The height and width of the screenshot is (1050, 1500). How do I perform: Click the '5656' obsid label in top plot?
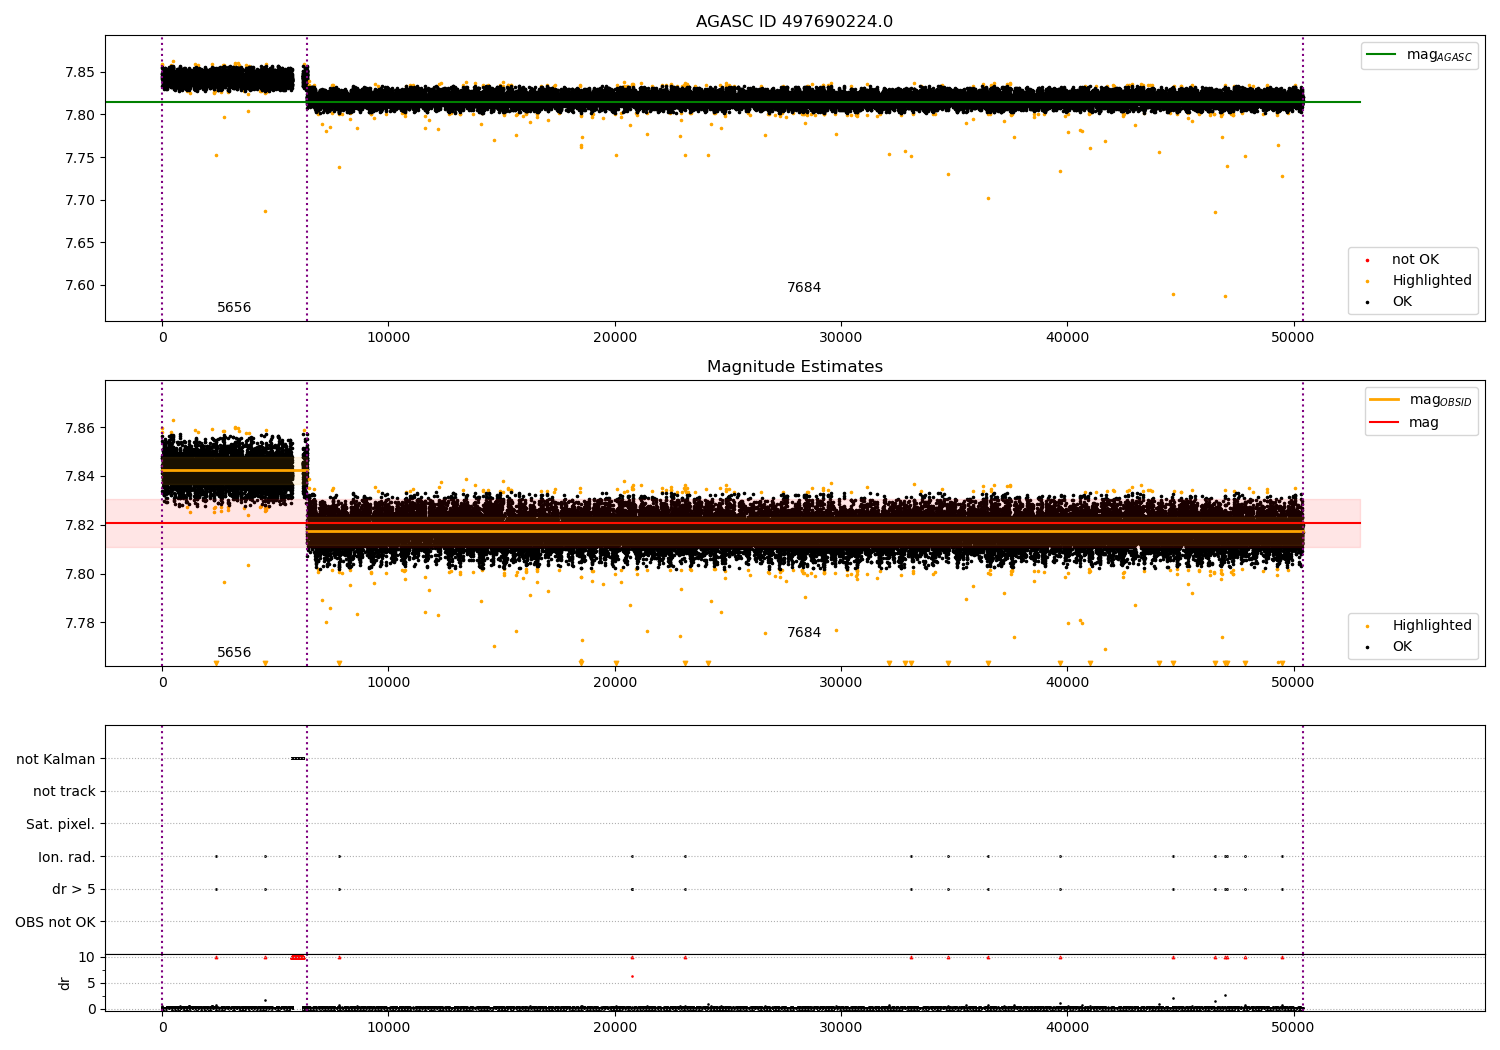coord(234,308)
